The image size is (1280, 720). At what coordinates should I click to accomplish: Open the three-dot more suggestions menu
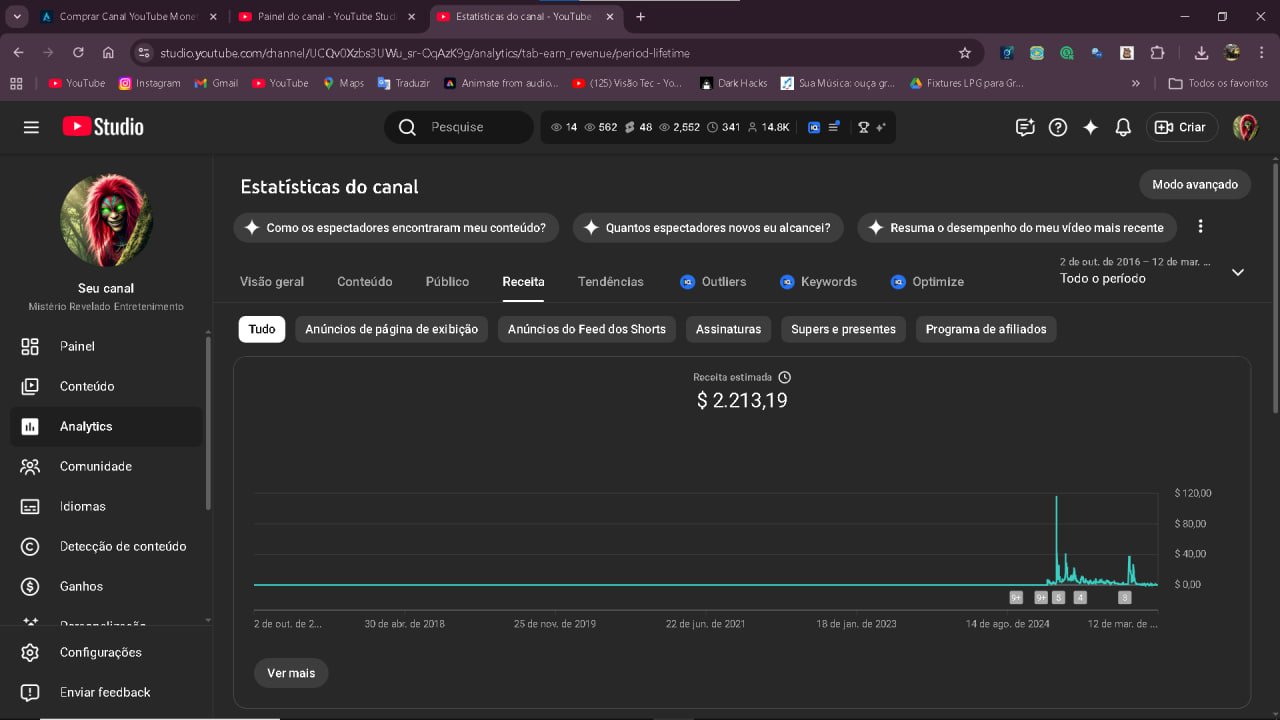1200,227
